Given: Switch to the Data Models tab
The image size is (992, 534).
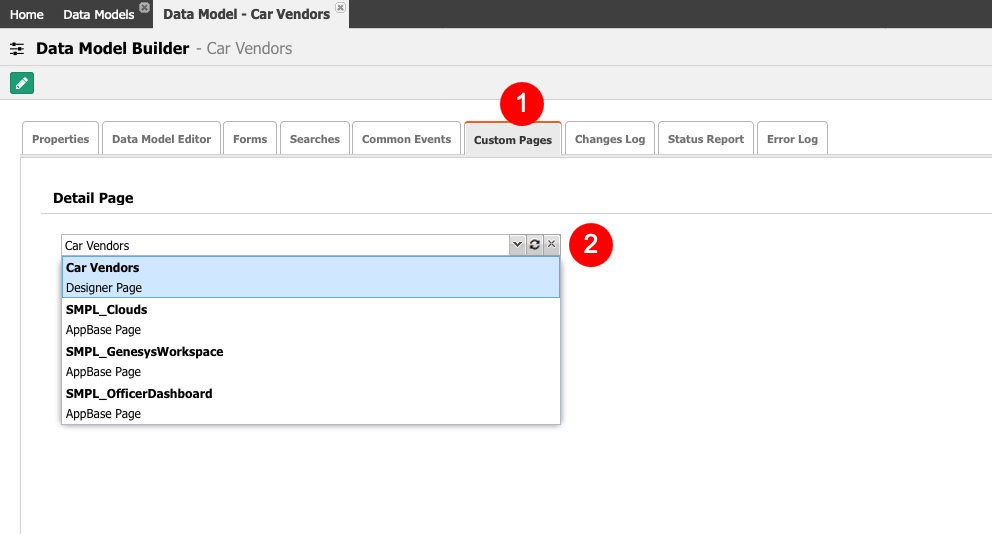Looking at the screenshot, I should tap(99, 14).
